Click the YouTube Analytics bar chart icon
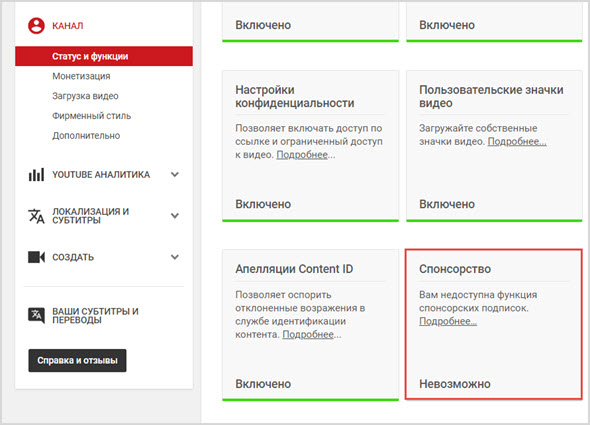Screen dimensions: 590x425 tap(36, 175)
